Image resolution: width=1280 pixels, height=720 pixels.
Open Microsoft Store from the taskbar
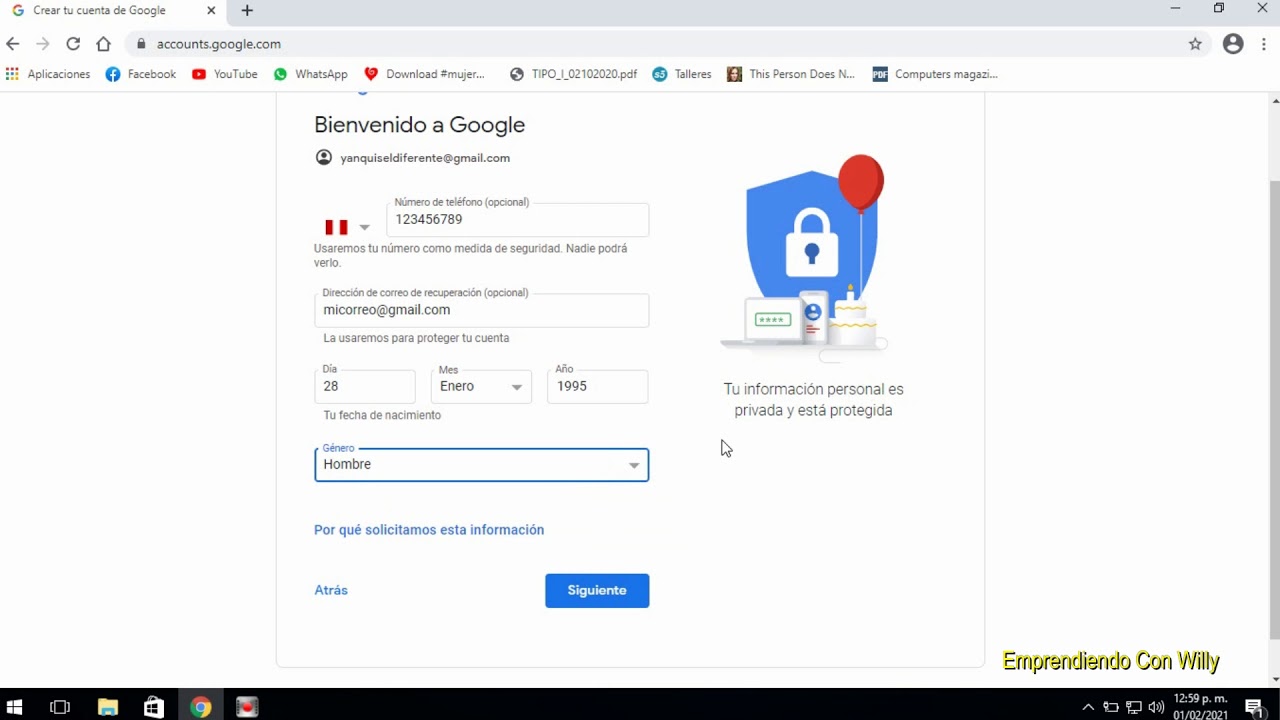[x=153, y=707]
